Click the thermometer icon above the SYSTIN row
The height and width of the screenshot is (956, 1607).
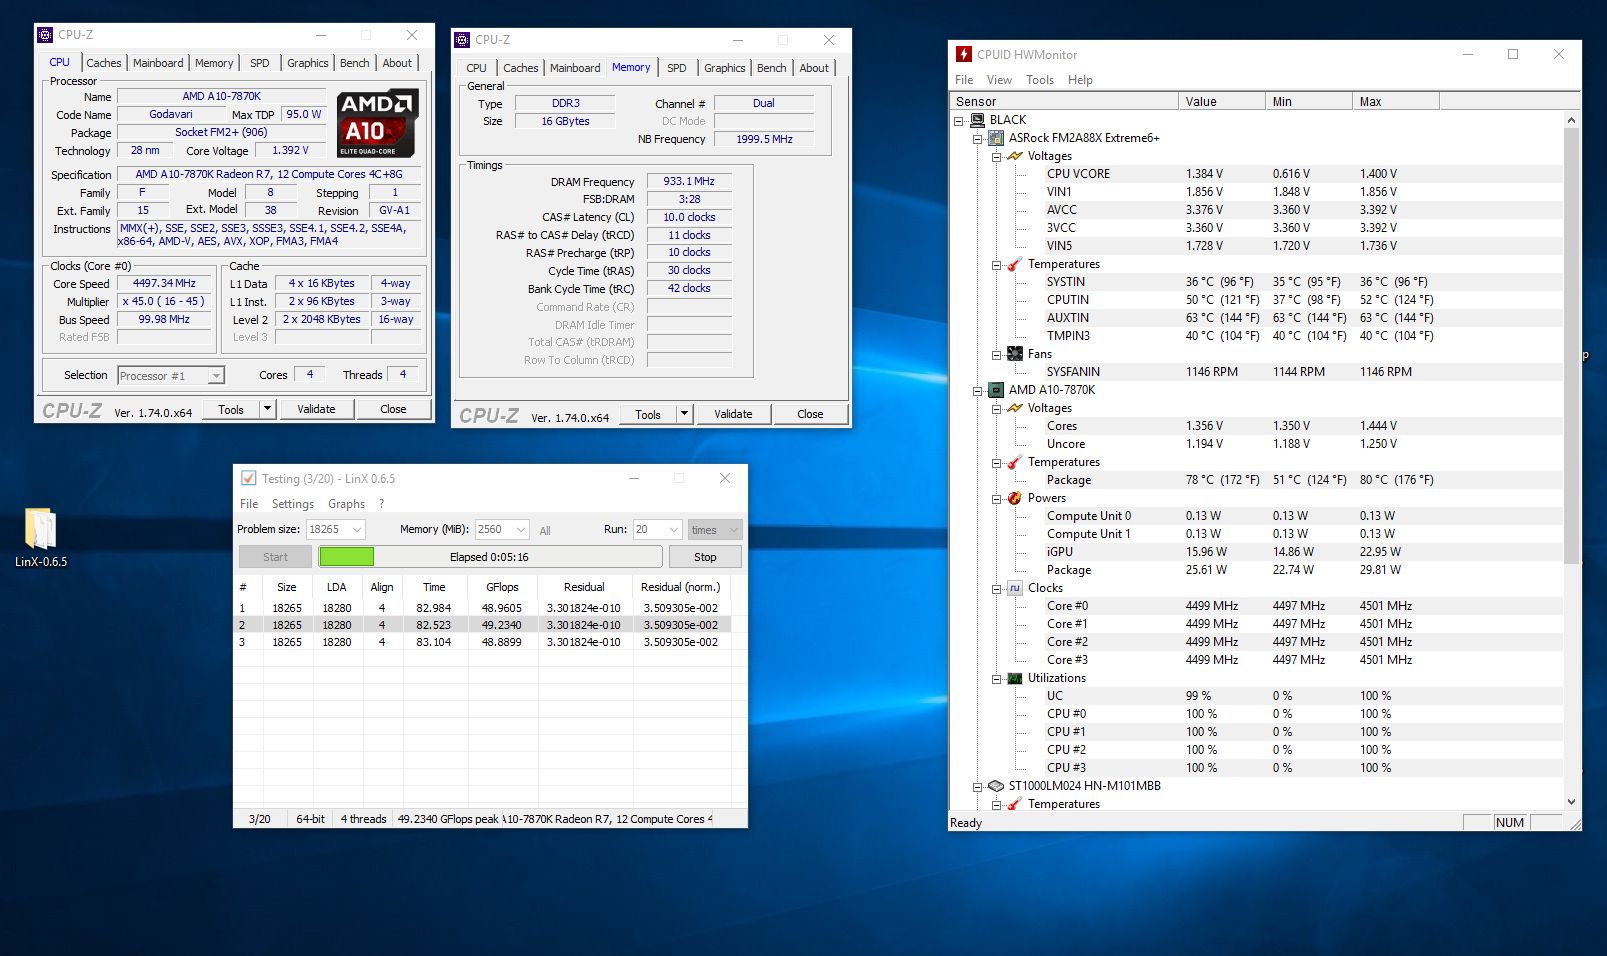click(x=1015, y=264)
